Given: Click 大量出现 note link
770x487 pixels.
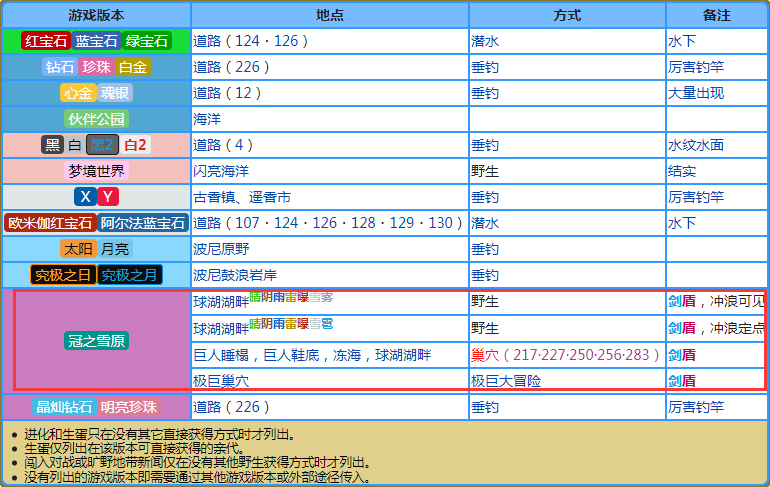Looking at the screenshot, I should pyautogui.click(x=696, y=93).
